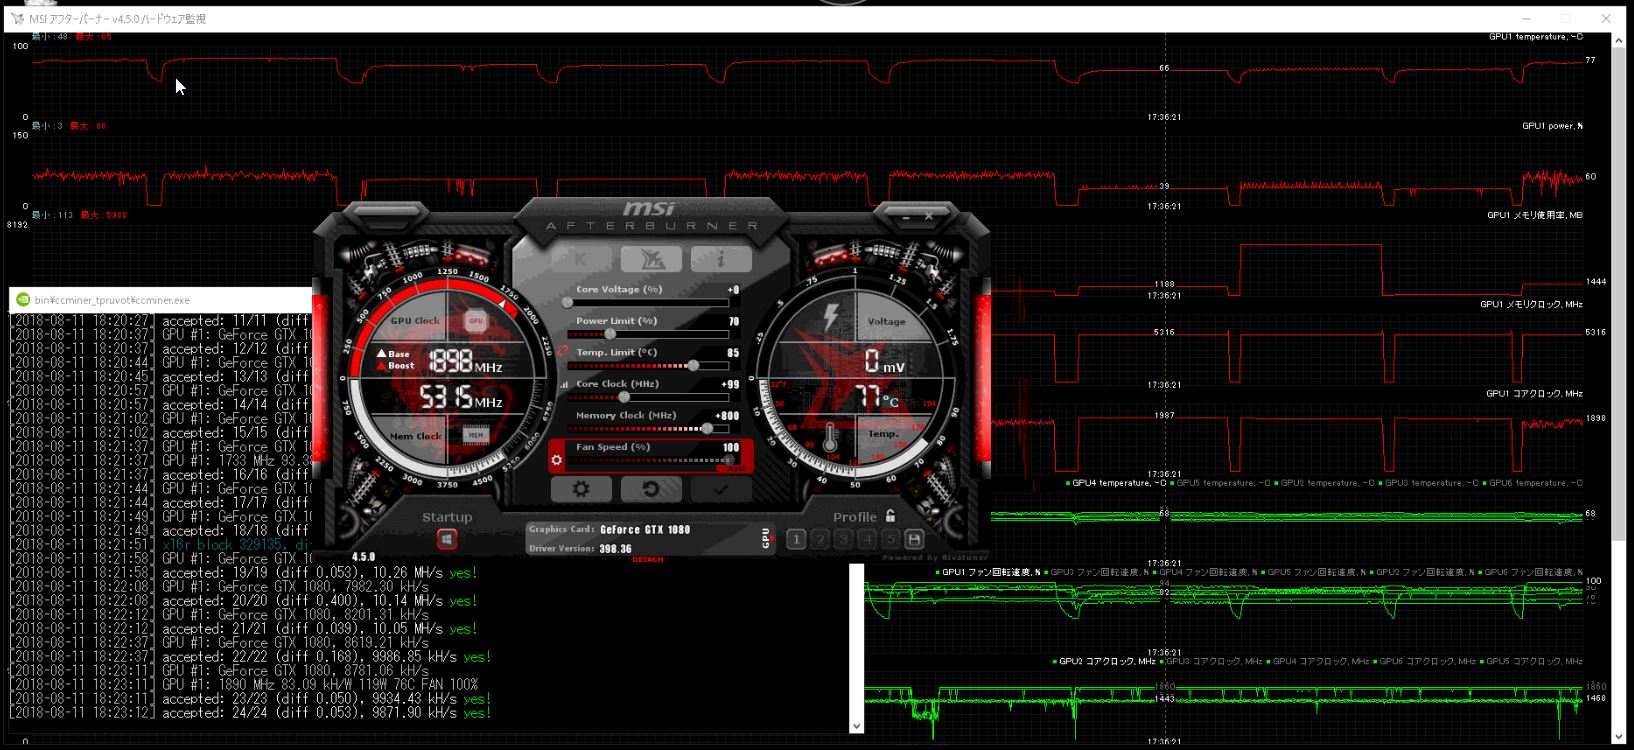Click the Temp. Limit slider handle
1634x750 pixels.
point(693,365)
